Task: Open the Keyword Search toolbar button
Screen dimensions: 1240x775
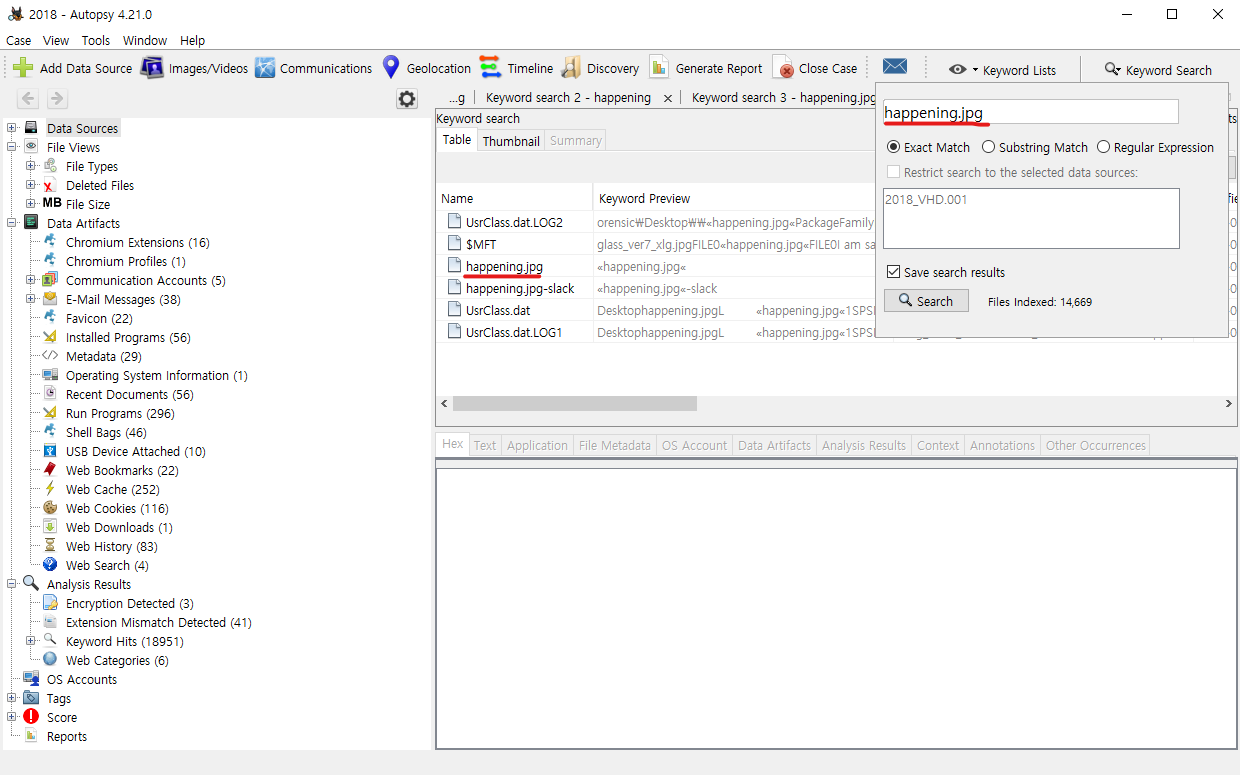Action: click(x=1158, y=70)
